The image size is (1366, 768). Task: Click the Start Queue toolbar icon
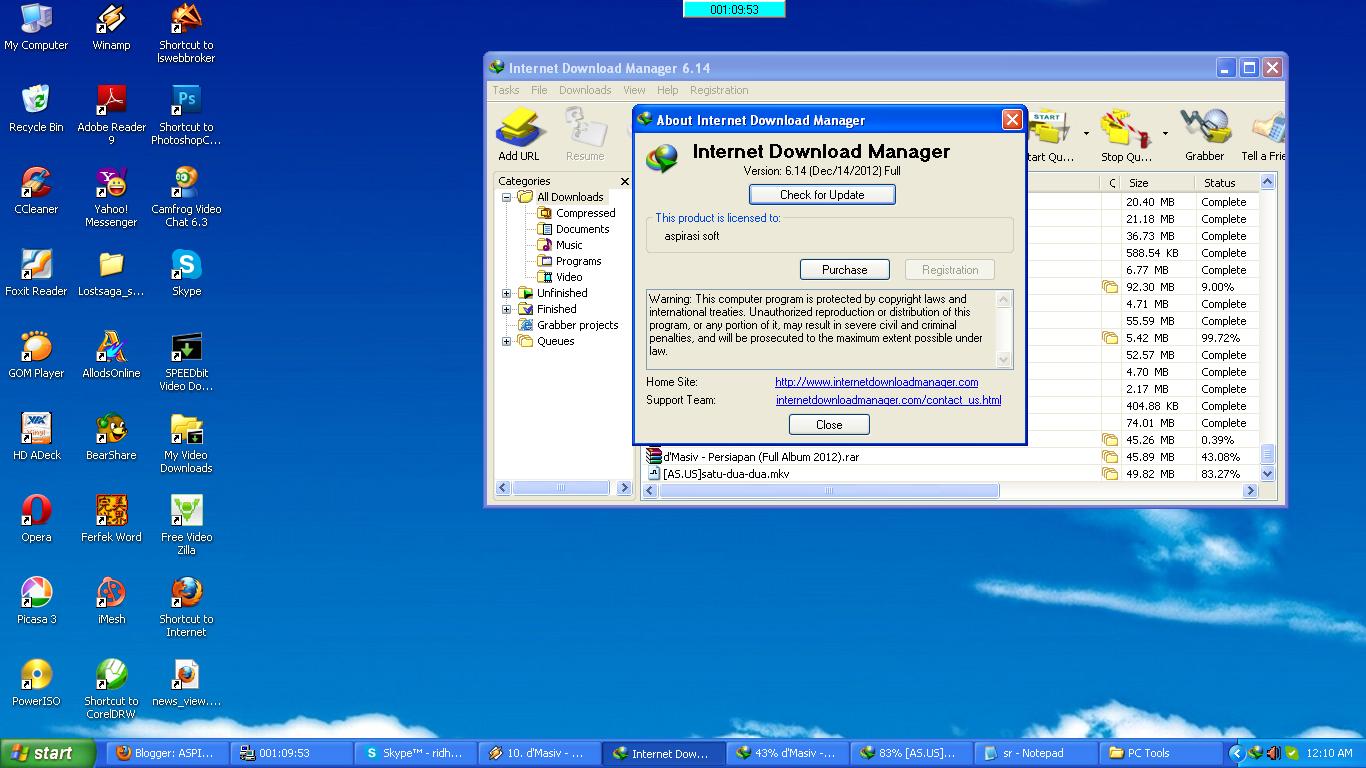pos(1050,135)
